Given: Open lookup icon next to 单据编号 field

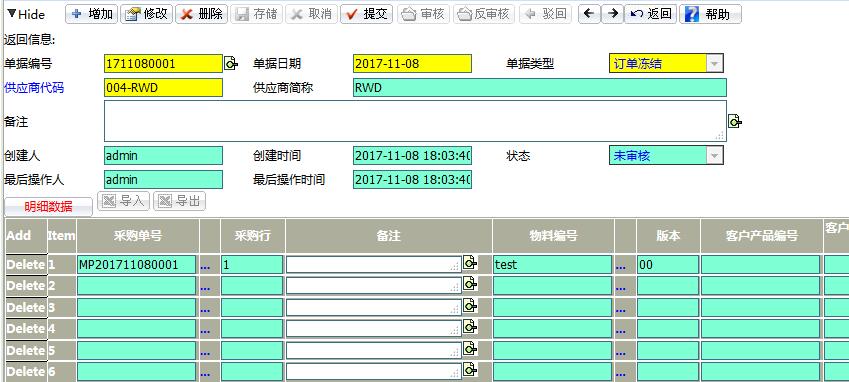Looking at the screenshot, I should [x=231, y=64].
